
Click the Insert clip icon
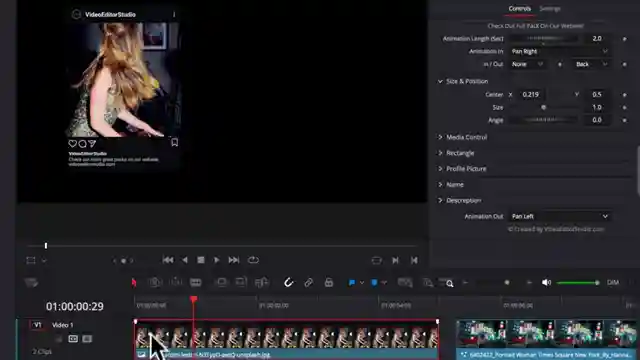pos(221,282)
